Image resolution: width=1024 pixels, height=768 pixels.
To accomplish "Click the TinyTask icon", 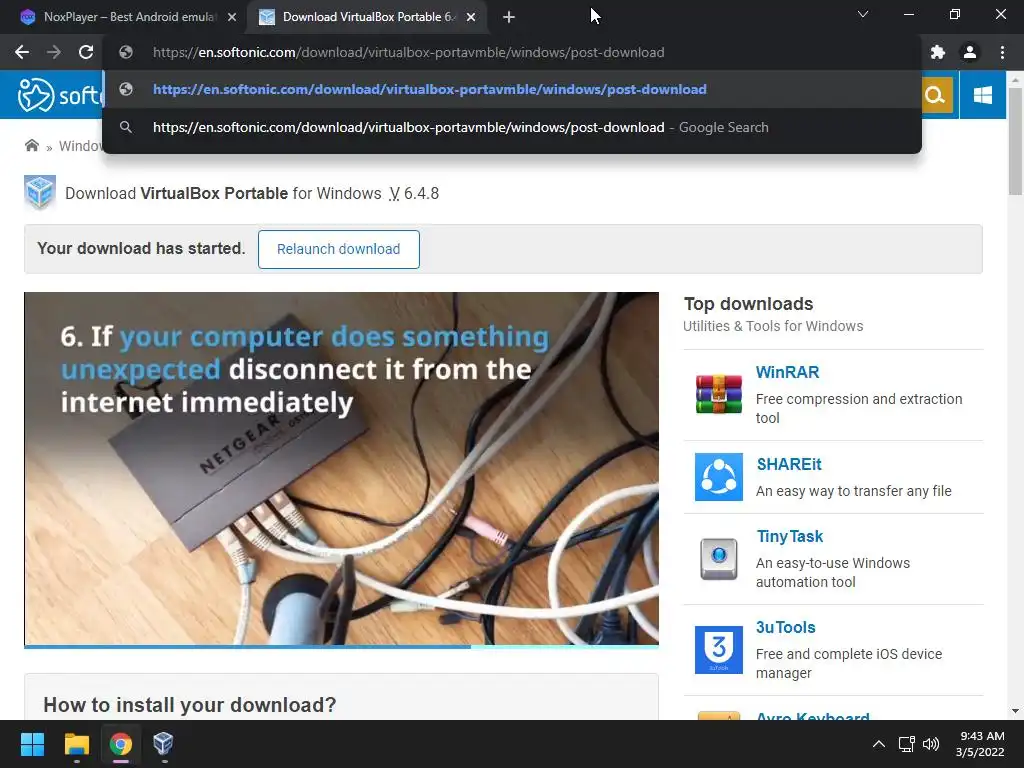I will 718,559.
